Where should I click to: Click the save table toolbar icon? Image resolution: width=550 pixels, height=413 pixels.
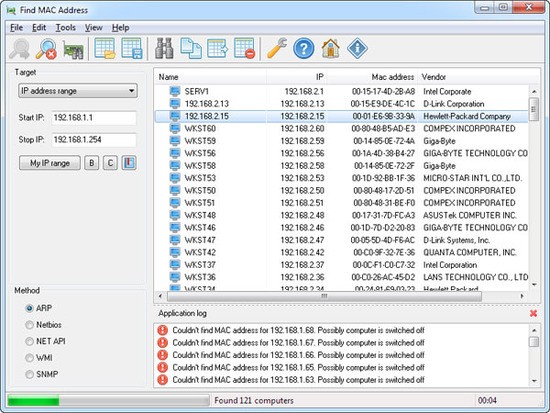(x=132, y=48)
